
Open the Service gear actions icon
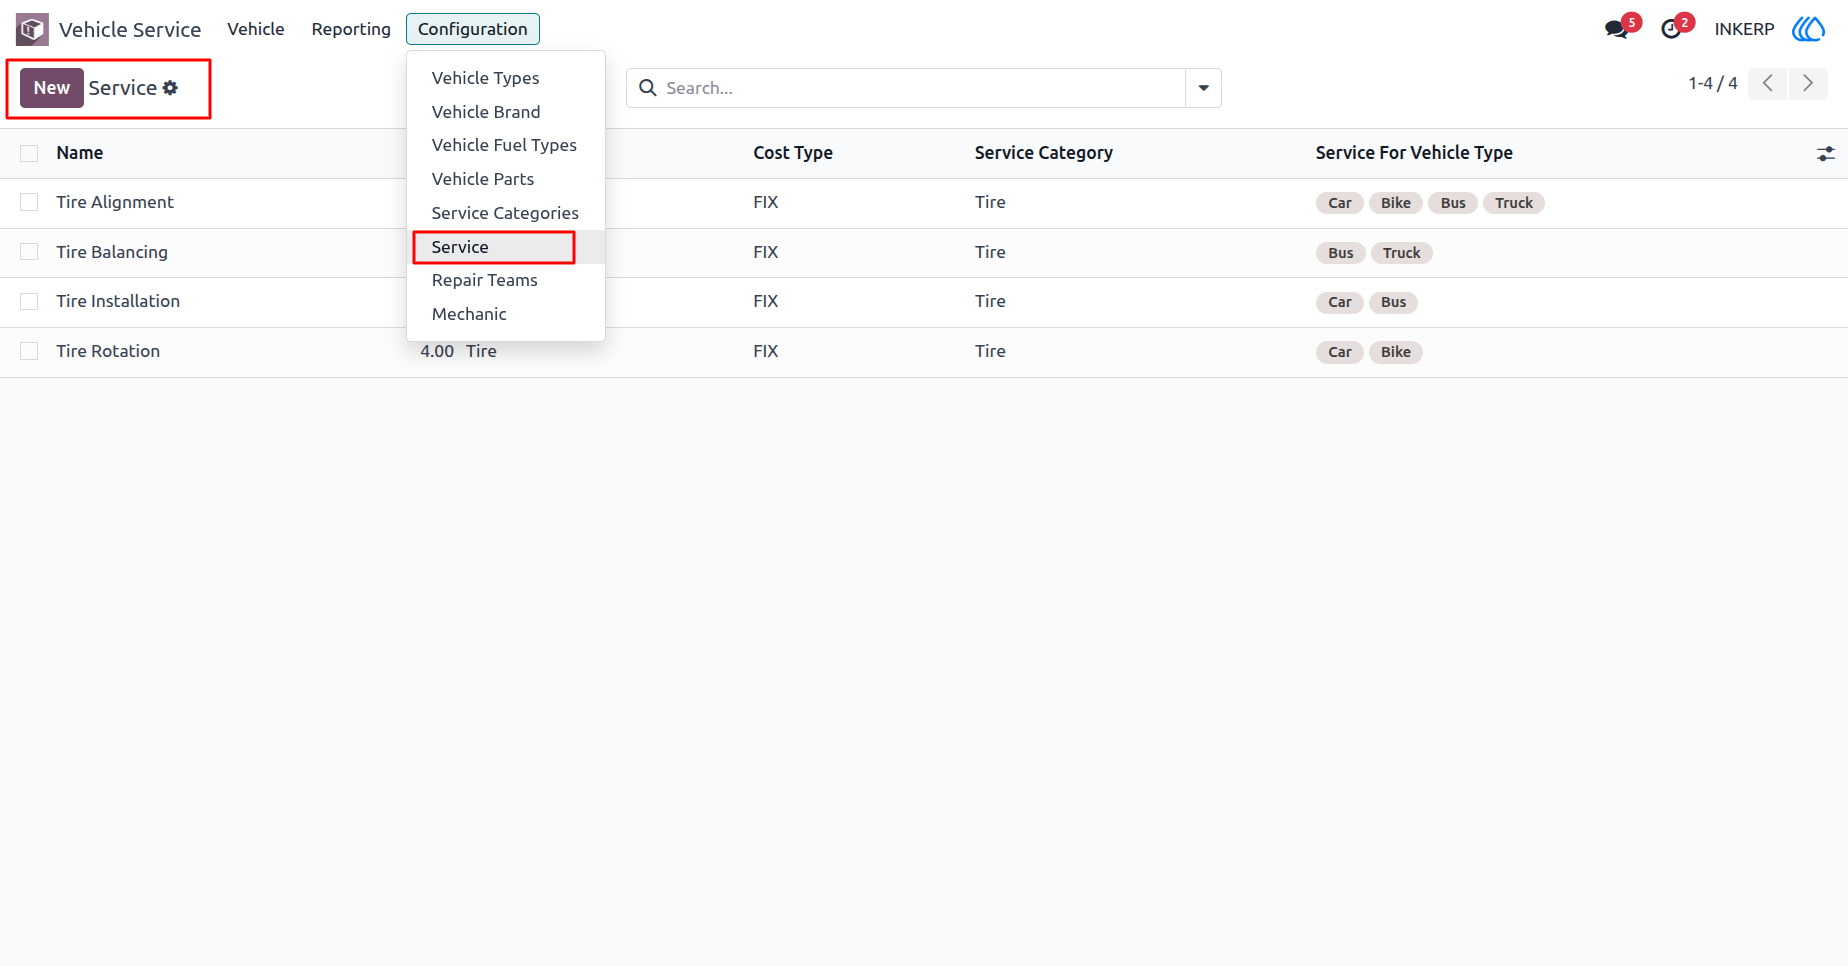pos(170,88)
